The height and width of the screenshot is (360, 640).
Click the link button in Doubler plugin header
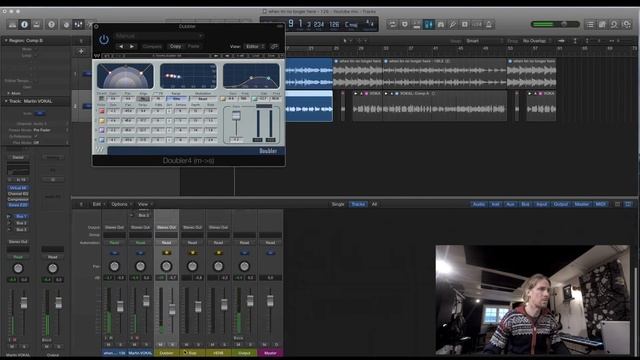click(x=275, y=46)
